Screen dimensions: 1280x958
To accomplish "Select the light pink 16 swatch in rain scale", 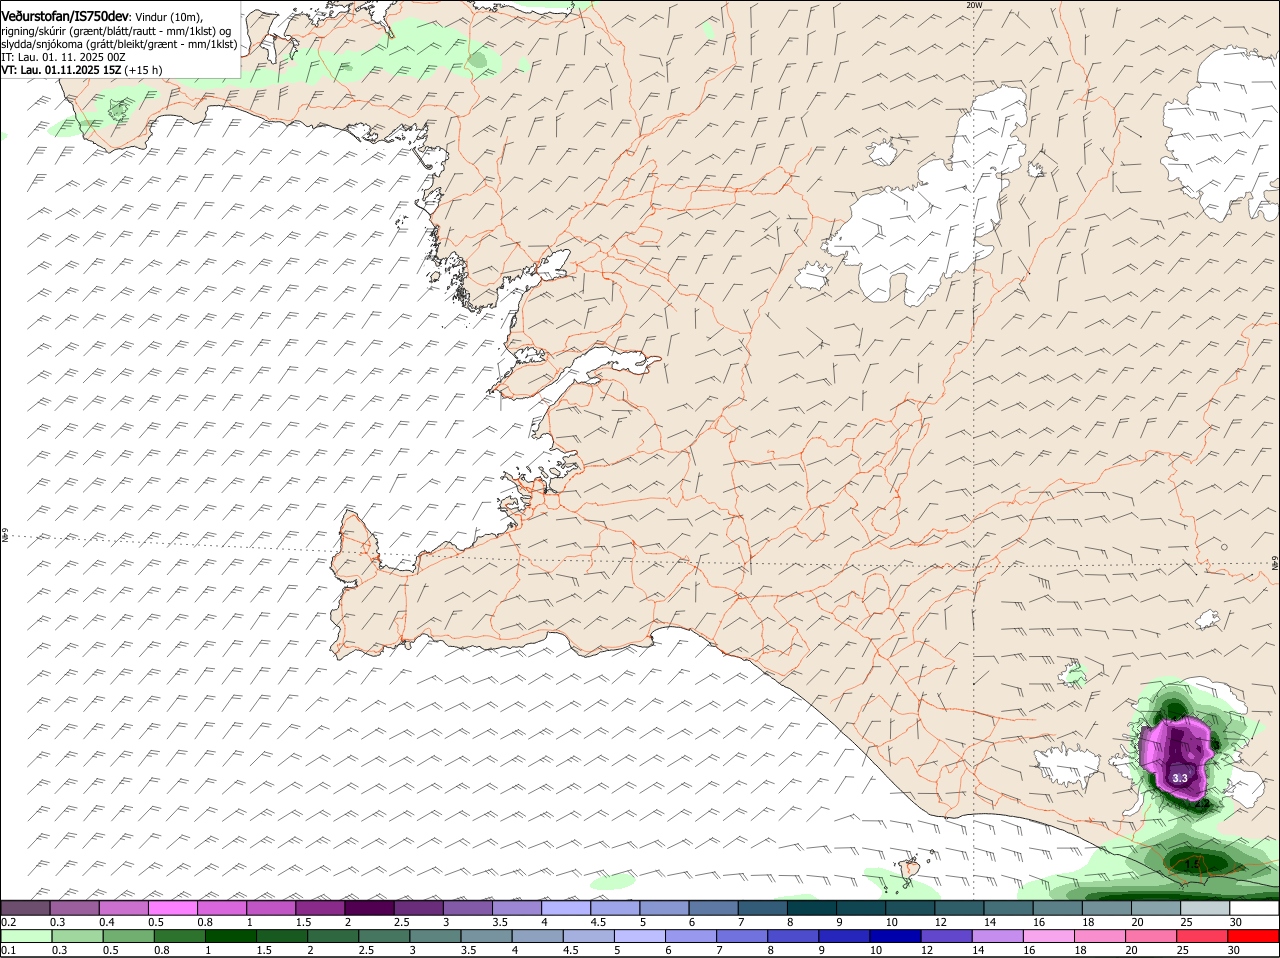I will (x=1050, y=936).
